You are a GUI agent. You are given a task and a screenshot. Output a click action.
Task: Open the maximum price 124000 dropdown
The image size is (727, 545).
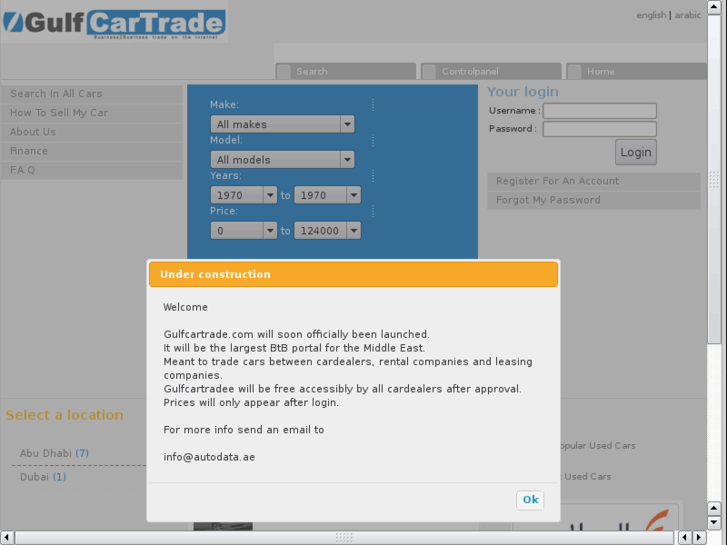coord(327,231)
